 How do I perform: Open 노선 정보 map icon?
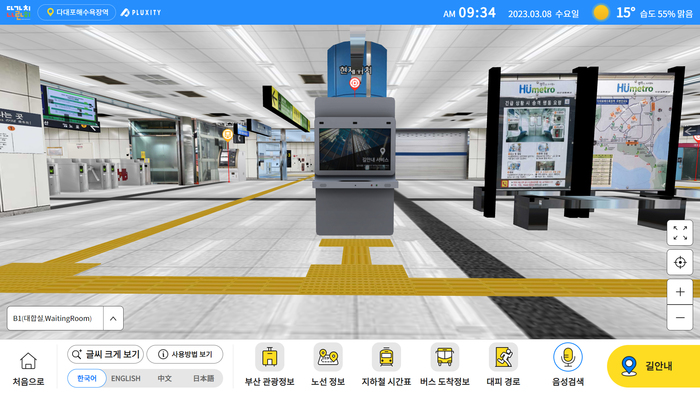click(328, 357)
